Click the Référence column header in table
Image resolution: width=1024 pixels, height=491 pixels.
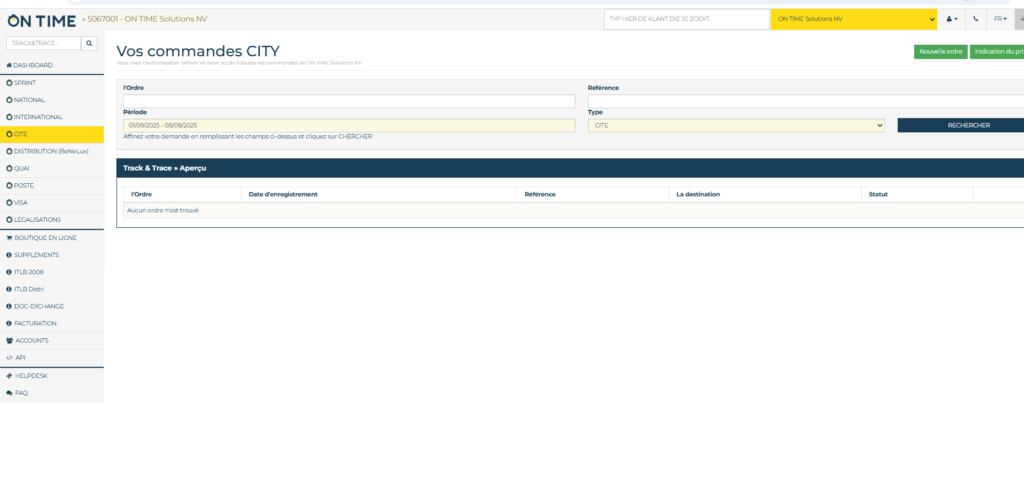point(593,195)
